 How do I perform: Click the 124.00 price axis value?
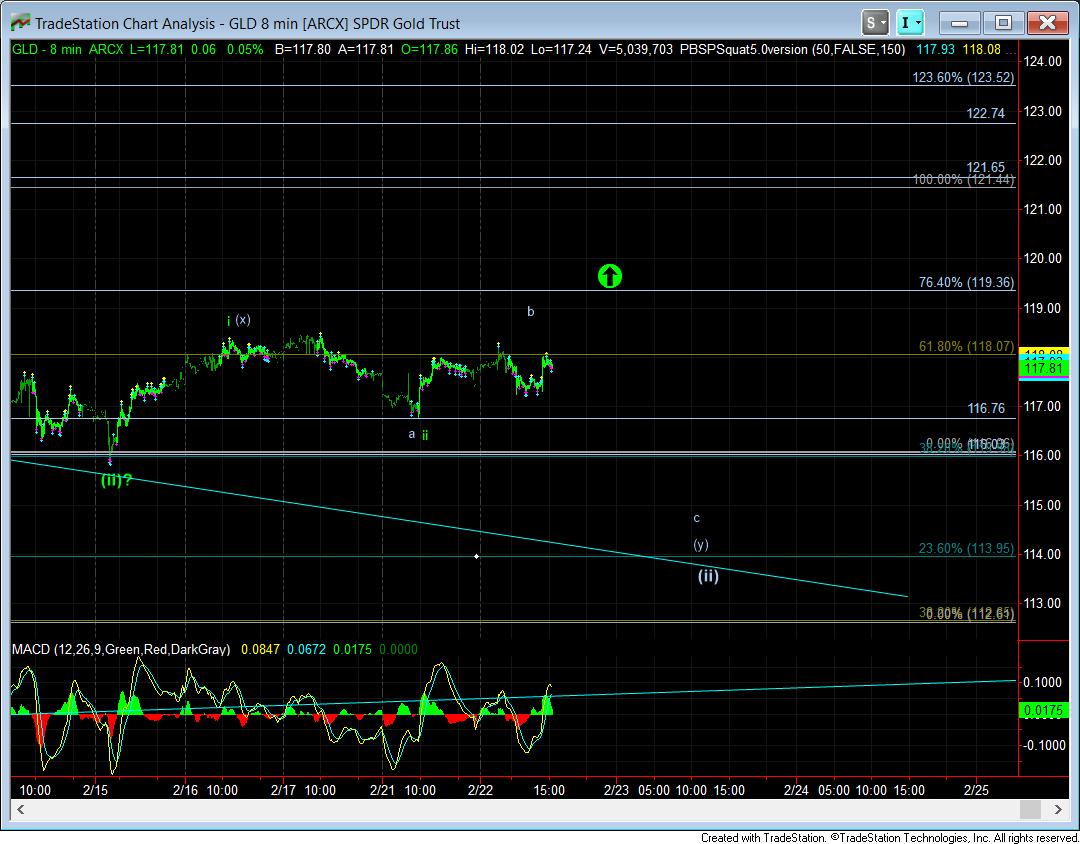[x=1042, y=61]
